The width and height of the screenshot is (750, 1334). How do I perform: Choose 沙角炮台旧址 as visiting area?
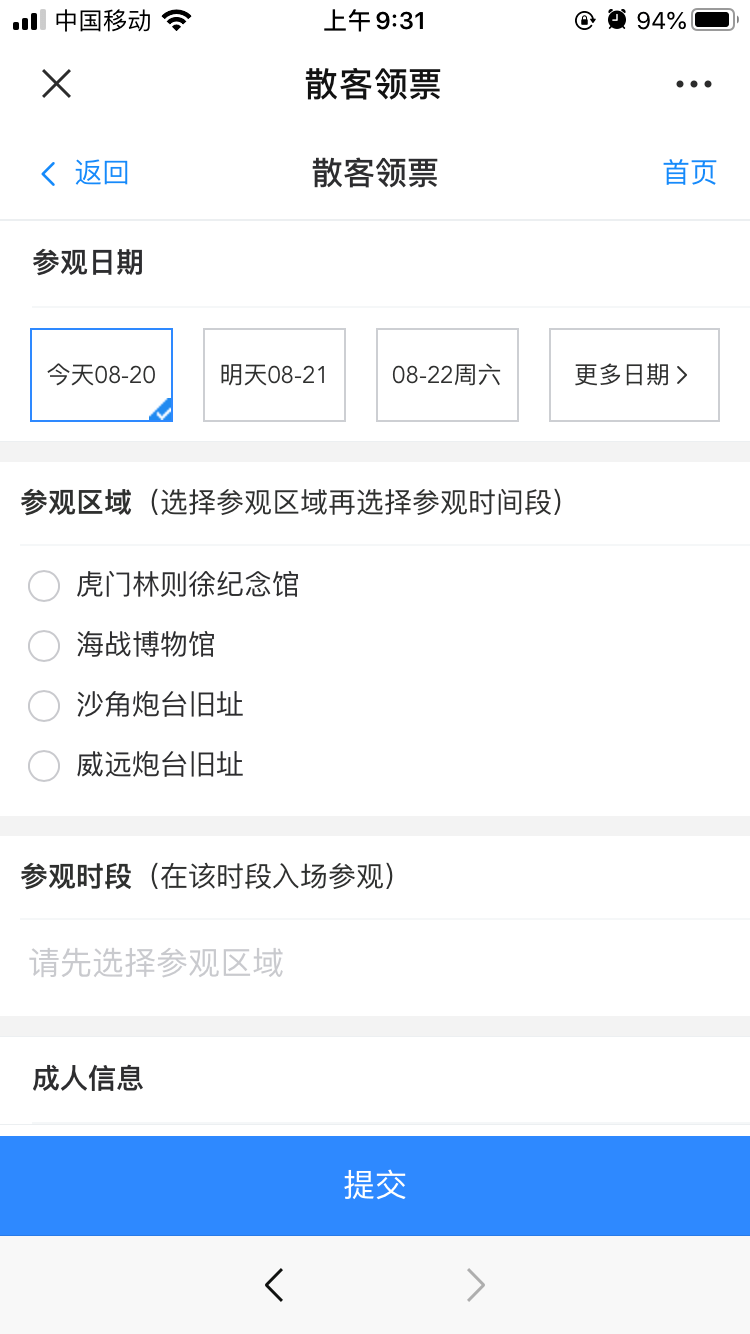[x=44, y=705]
